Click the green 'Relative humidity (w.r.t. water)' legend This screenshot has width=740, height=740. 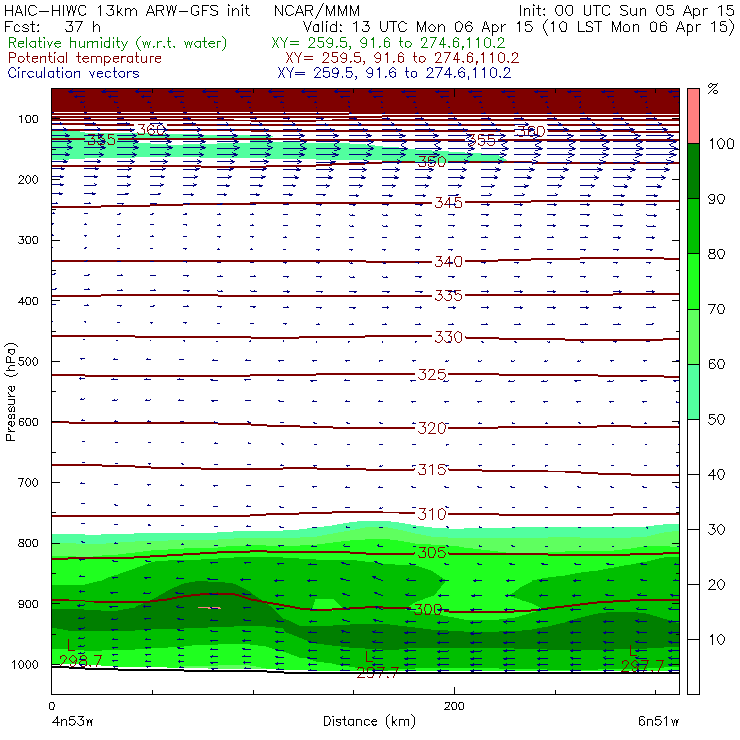click(x=118, y=43)
